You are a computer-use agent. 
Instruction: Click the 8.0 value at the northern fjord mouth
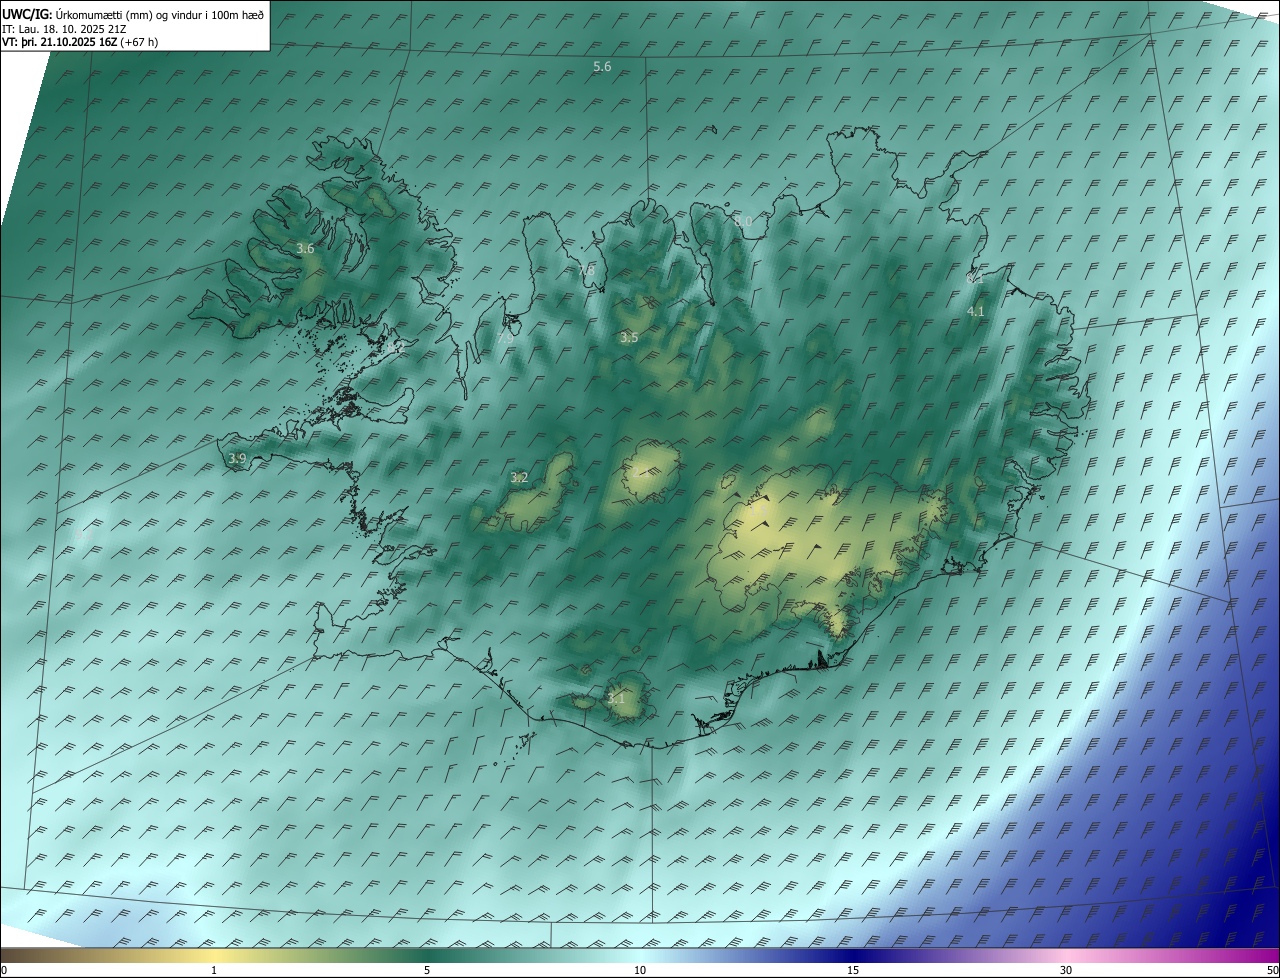pos(742,221)
